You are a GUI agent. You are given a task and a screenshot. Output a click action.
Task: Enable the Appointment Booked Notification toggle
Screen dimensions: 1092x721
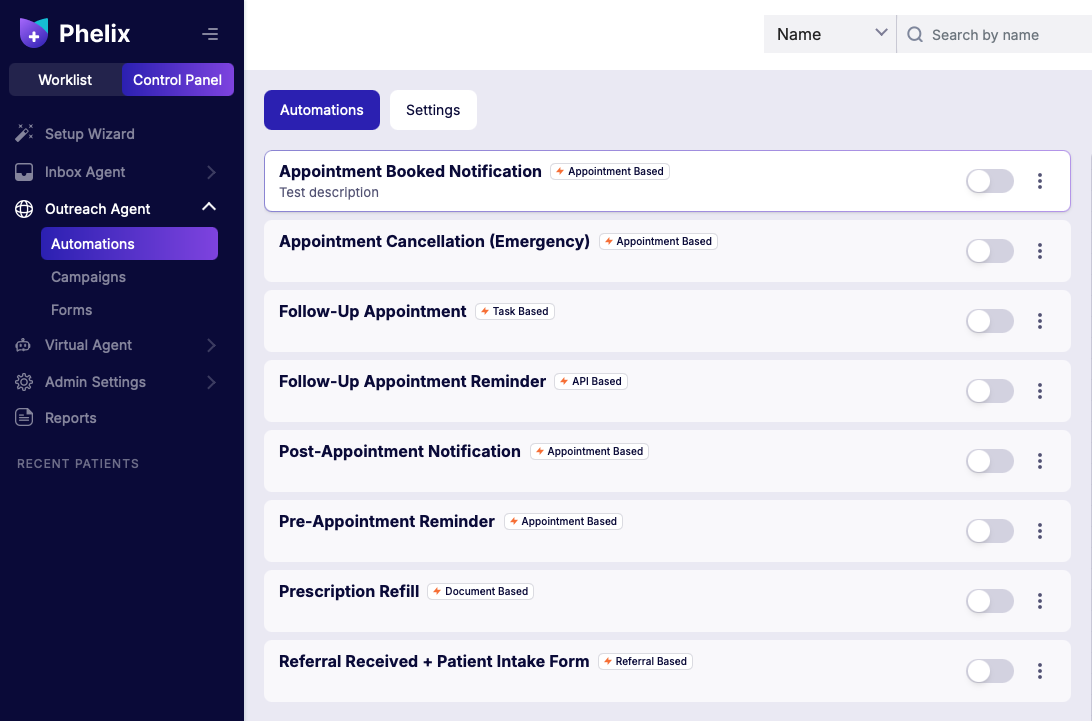pos(990,181)
